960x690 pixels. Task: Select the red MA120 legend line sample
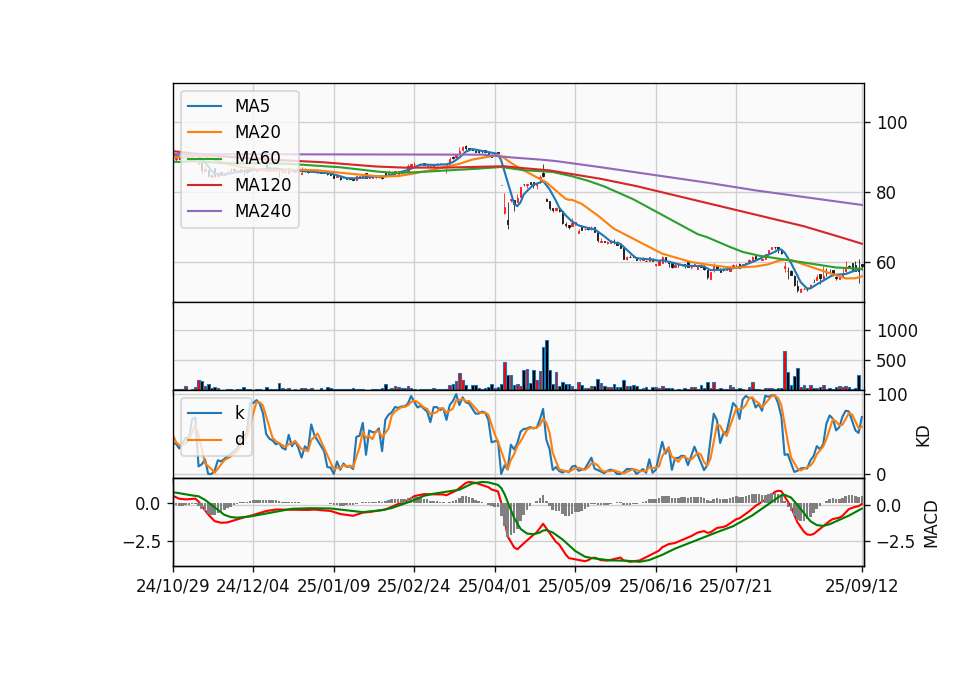[204, 184]
